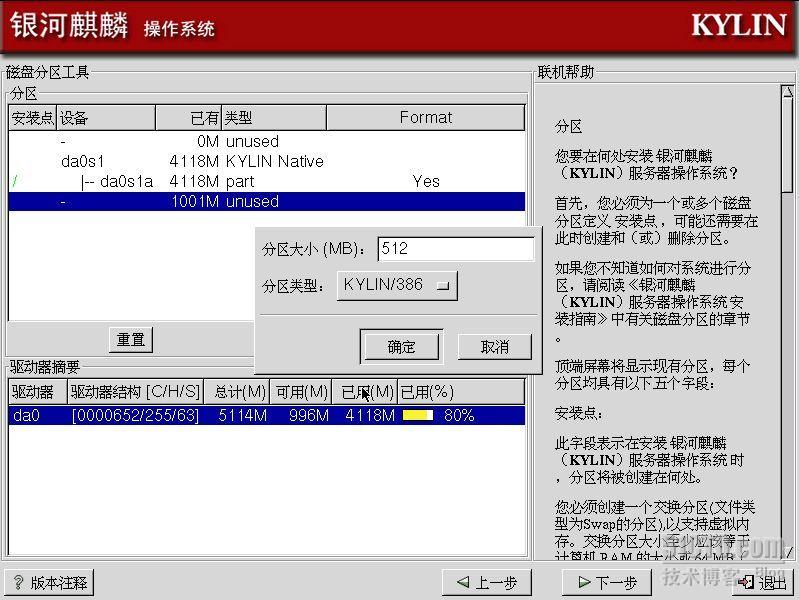The height and width of the screenshot is (600, 799).
Task: Confirm partition size with 确定 button
Action: (x=402, y=347)
